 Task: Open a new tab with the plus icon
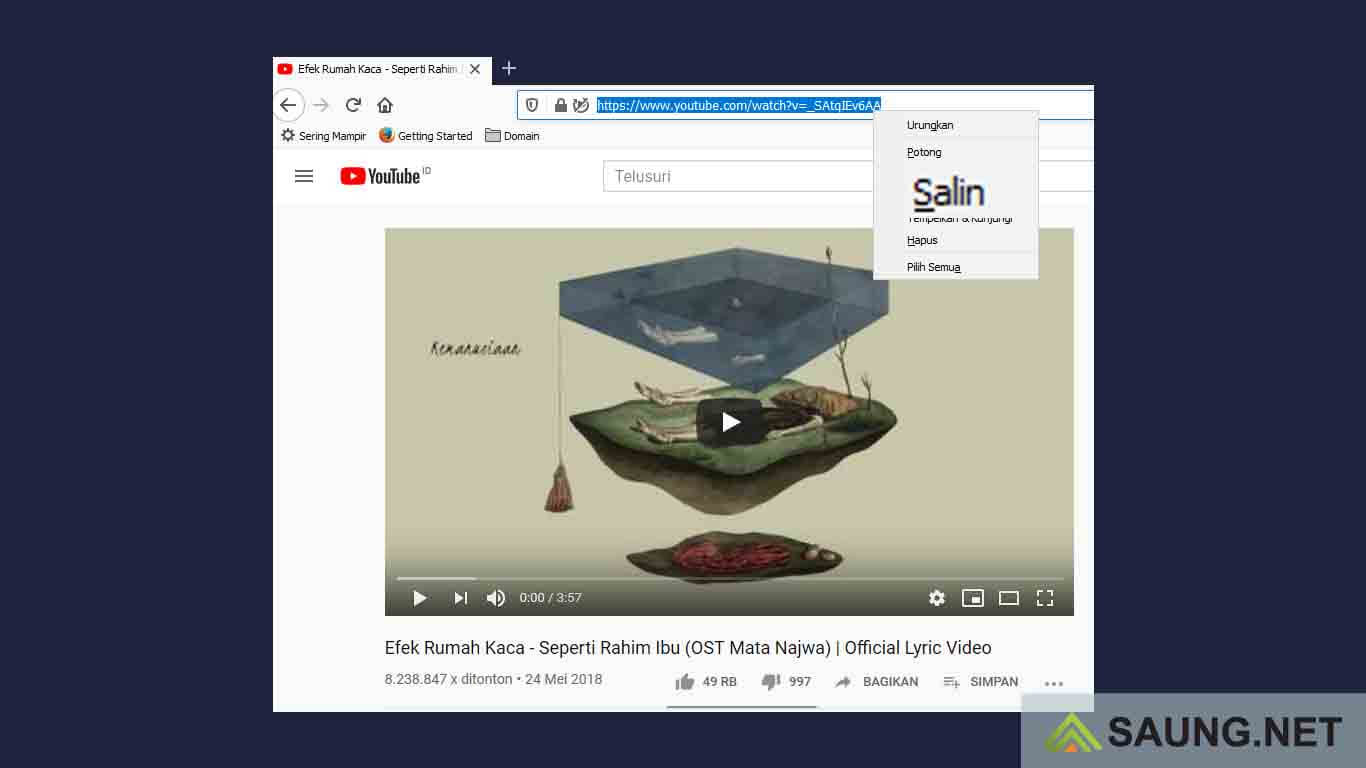[509, 68]
